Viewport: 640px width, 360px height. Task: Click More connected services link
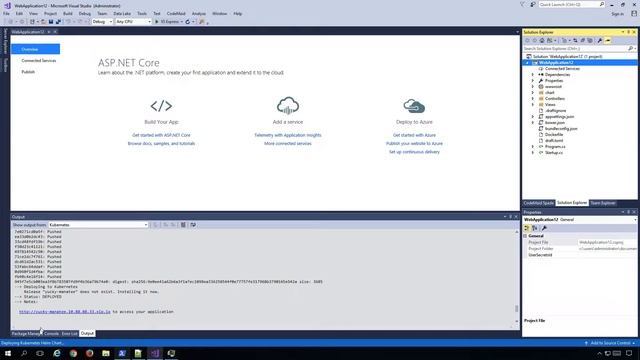288,144
